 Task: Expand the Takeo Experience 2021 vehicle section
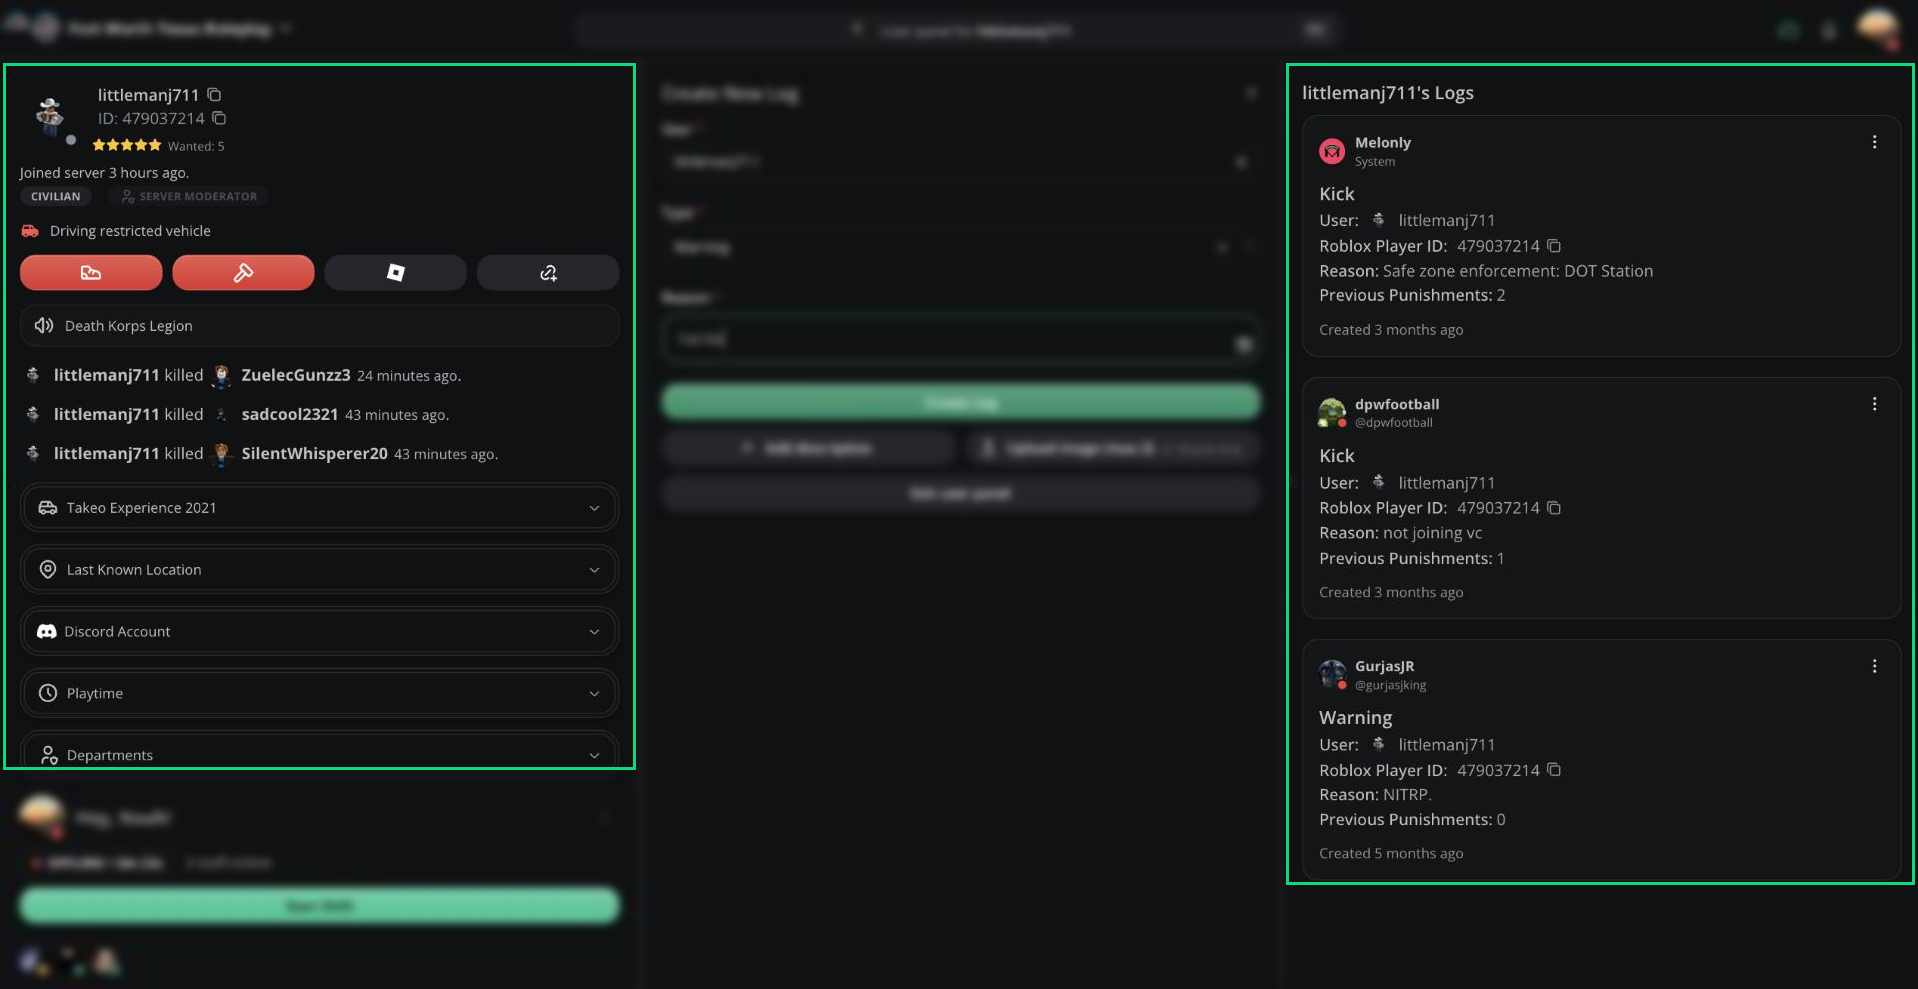(319, 507)
